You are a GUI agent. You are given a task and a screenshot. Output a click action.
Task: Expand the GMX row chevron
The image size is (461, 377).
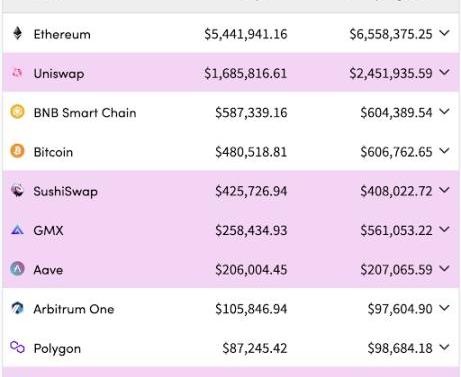point(444,229)
